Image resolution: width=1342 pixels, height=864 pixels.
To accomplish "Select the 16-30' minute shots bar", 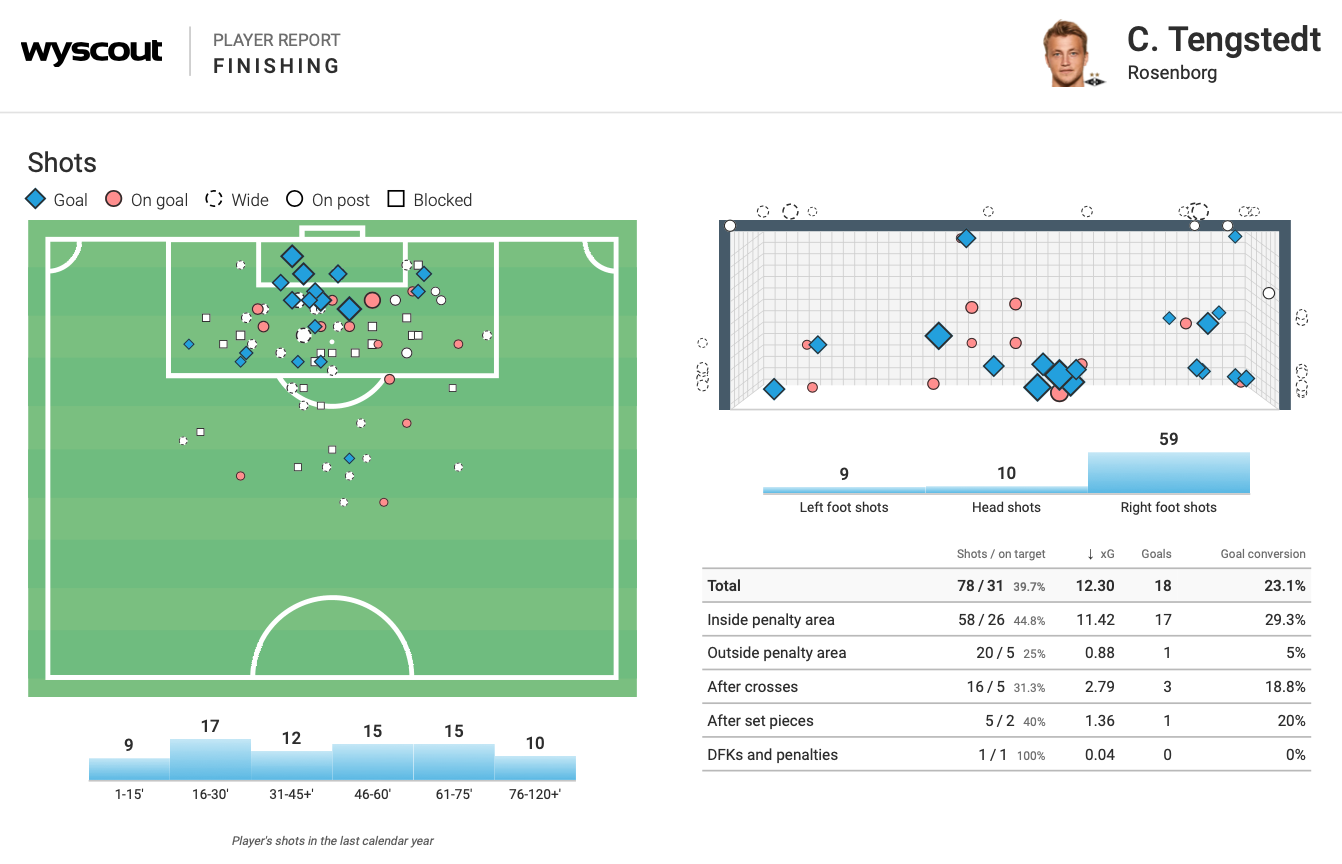I will [x=210, y=759].
